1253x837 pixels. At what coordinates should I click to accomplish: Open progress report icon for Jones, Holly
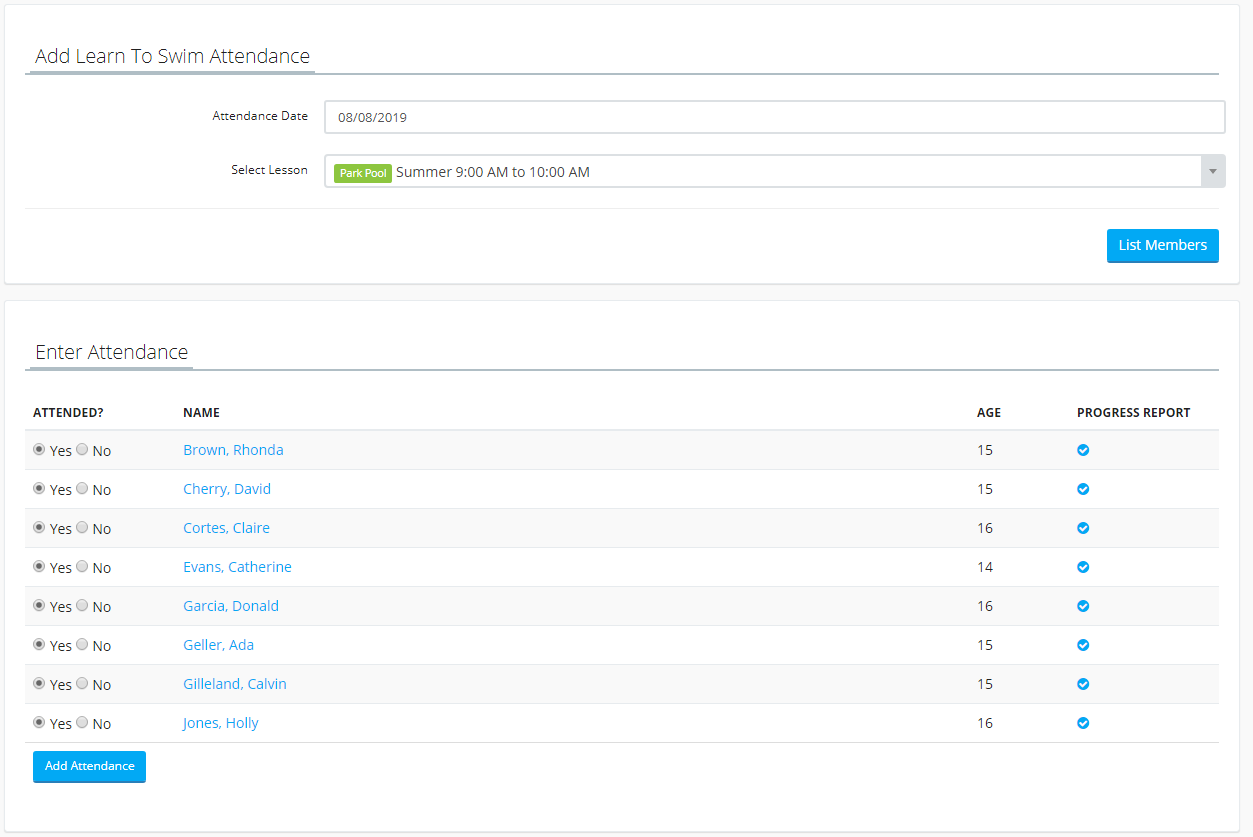(x=1083, y=723)
